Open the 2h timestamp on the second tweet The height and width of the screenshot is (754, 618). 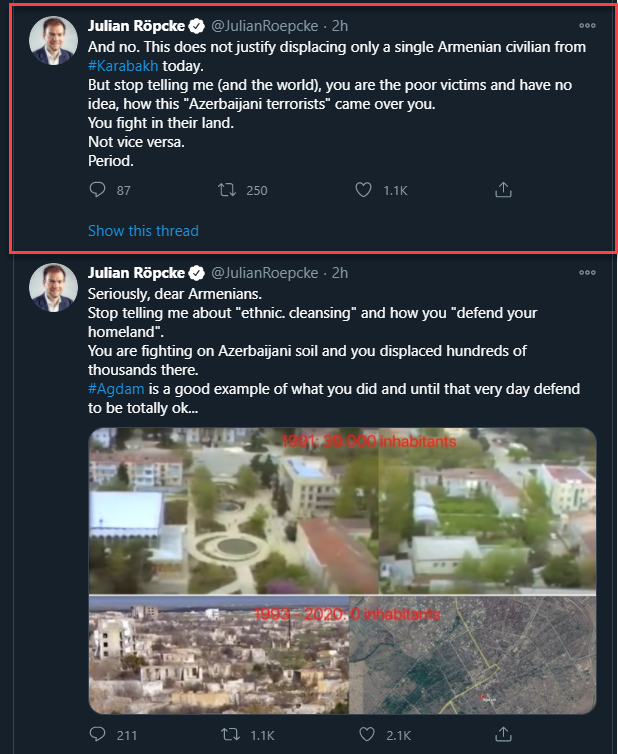(340, 273)
